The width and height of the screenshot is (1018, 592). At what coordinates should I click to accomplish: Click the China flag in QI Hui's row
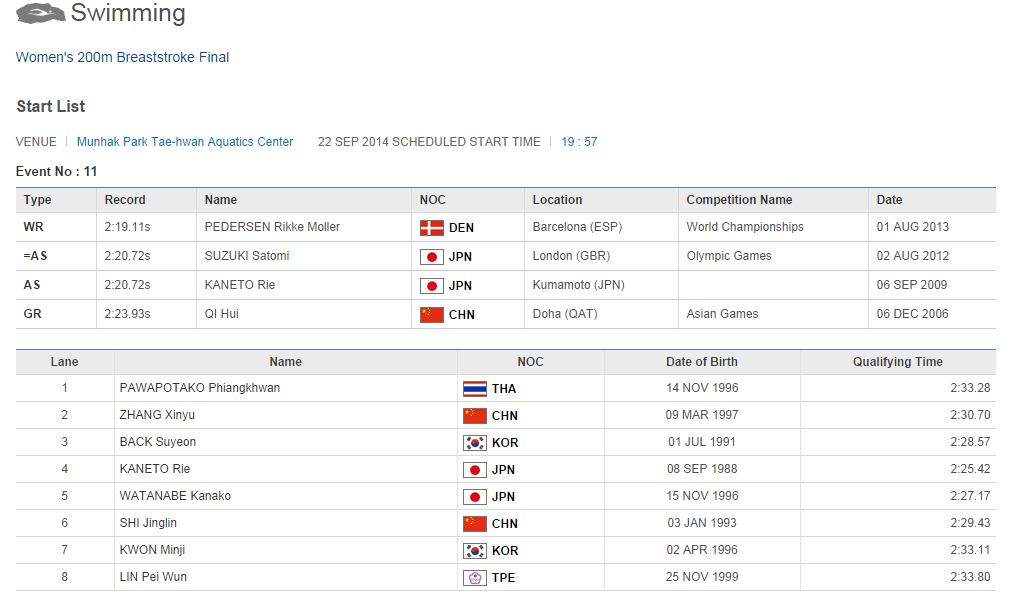click(432, 315)
